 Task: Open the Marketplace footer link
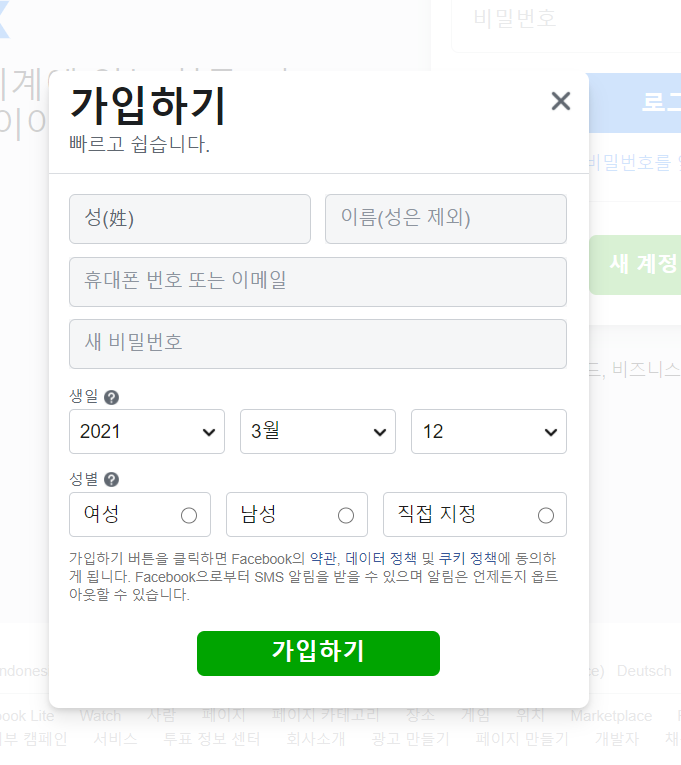click(611, 716)
